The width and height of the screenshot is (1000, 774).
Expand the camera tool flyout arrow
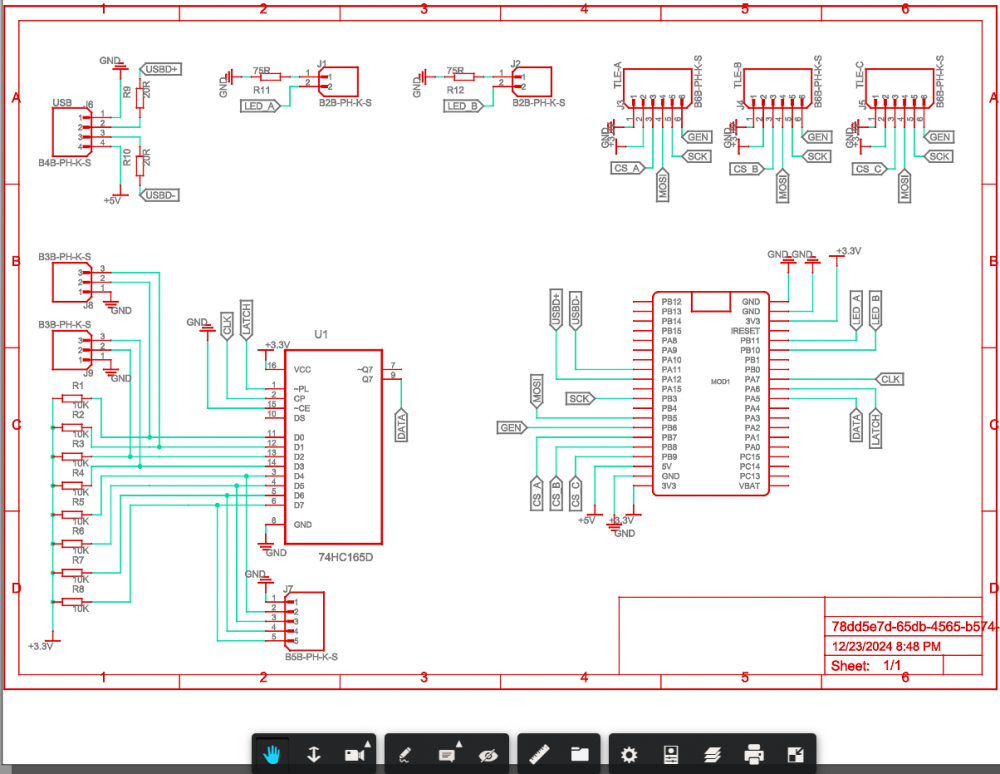tap(368, 745)
